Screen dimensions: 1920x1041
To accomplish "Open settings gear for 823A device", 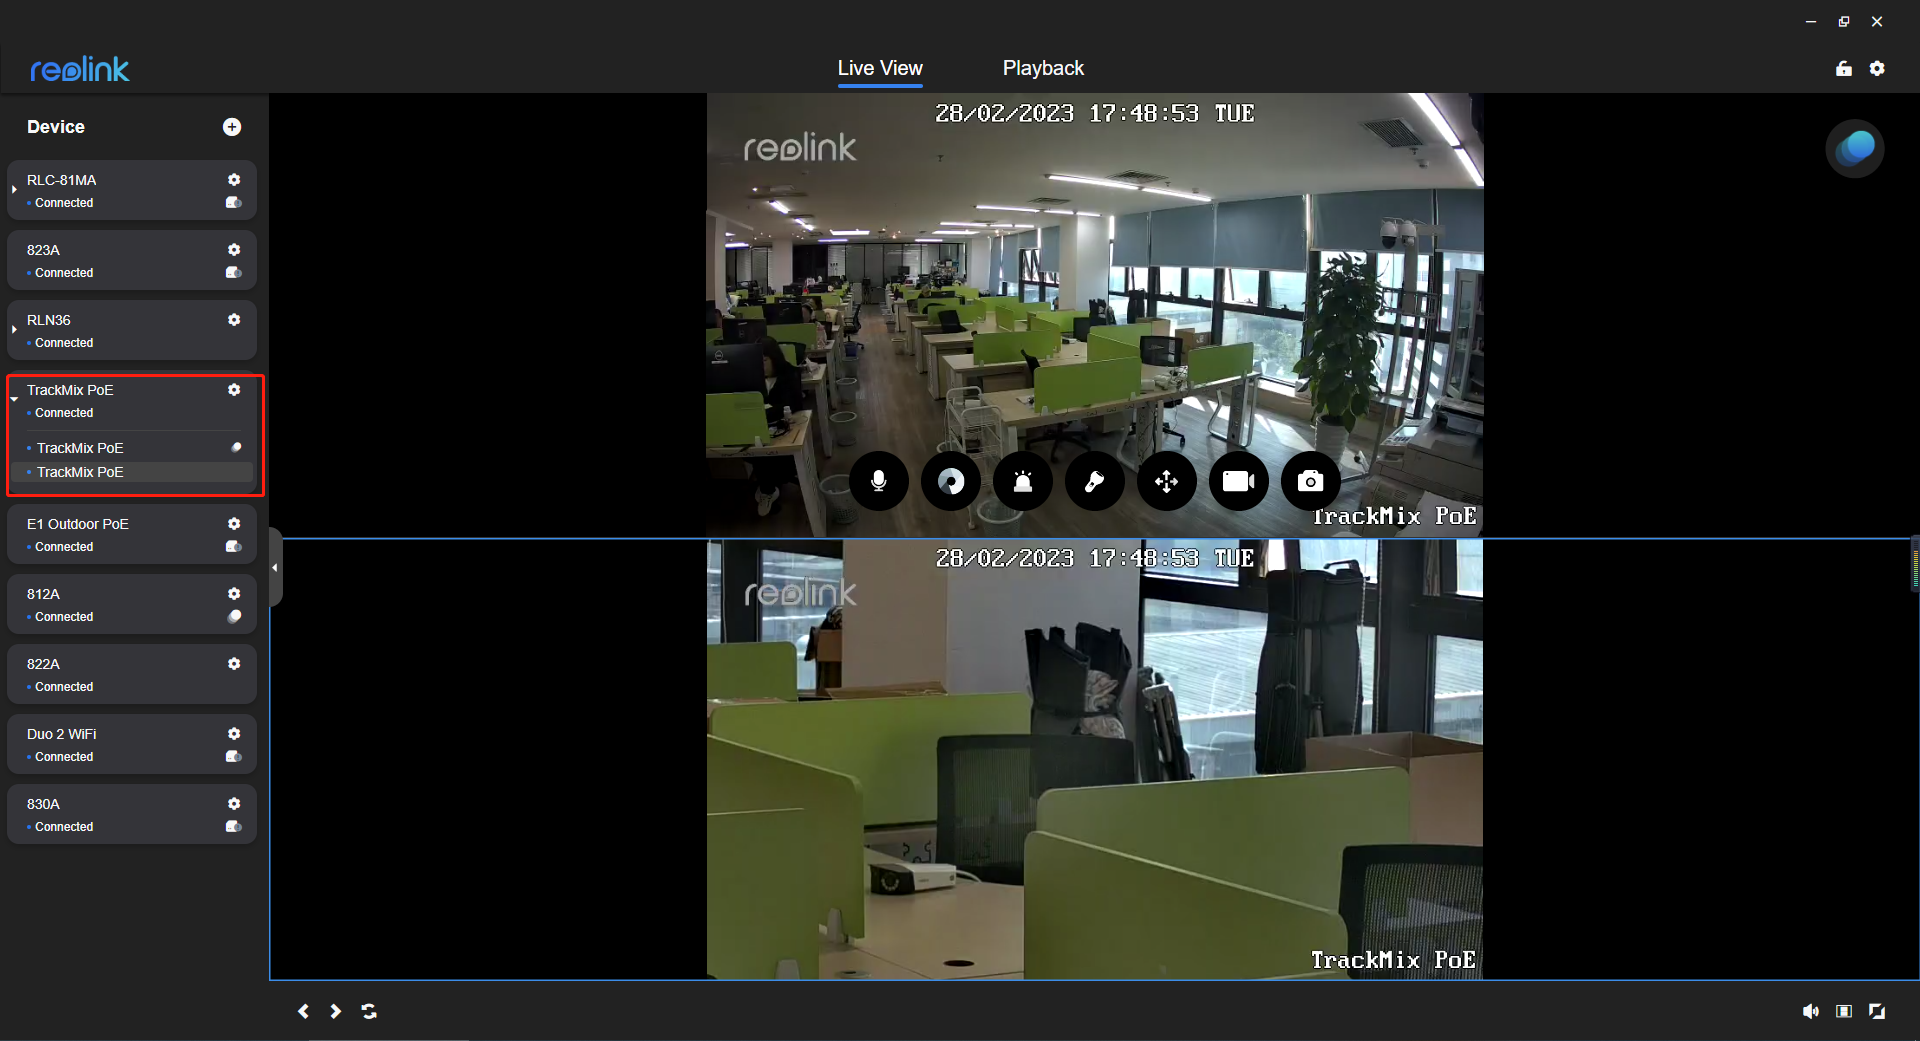I will (234, 250).
